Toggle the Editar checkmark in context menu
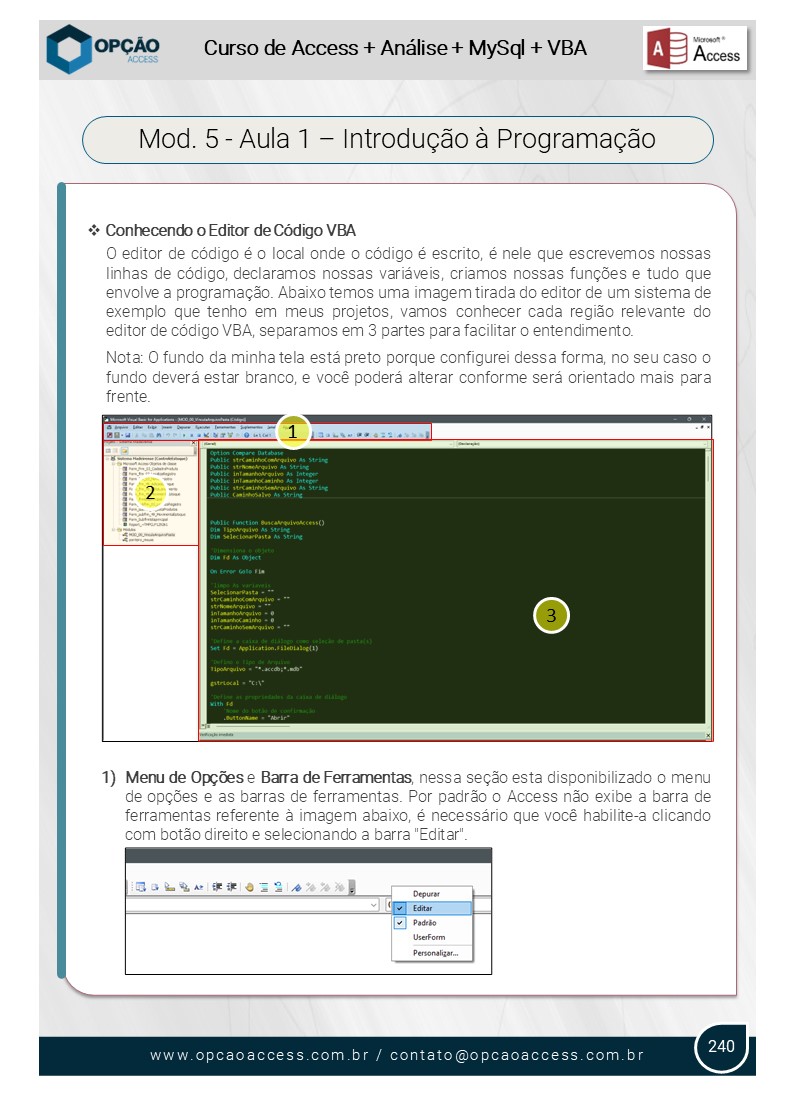794x1096 pixels. (x=400, y=908)
